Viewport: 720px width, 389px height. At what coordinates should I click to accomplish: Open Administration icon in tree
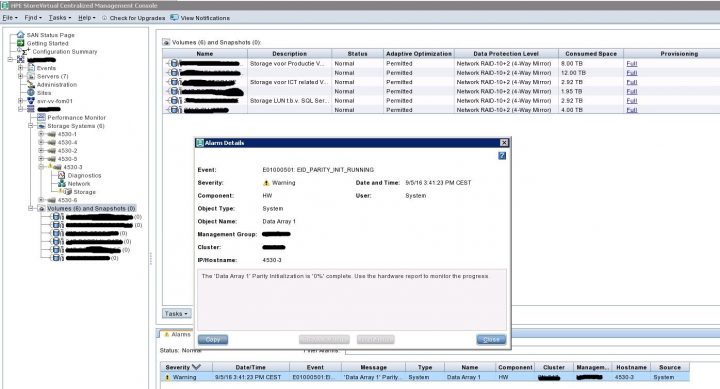[31, 85]
